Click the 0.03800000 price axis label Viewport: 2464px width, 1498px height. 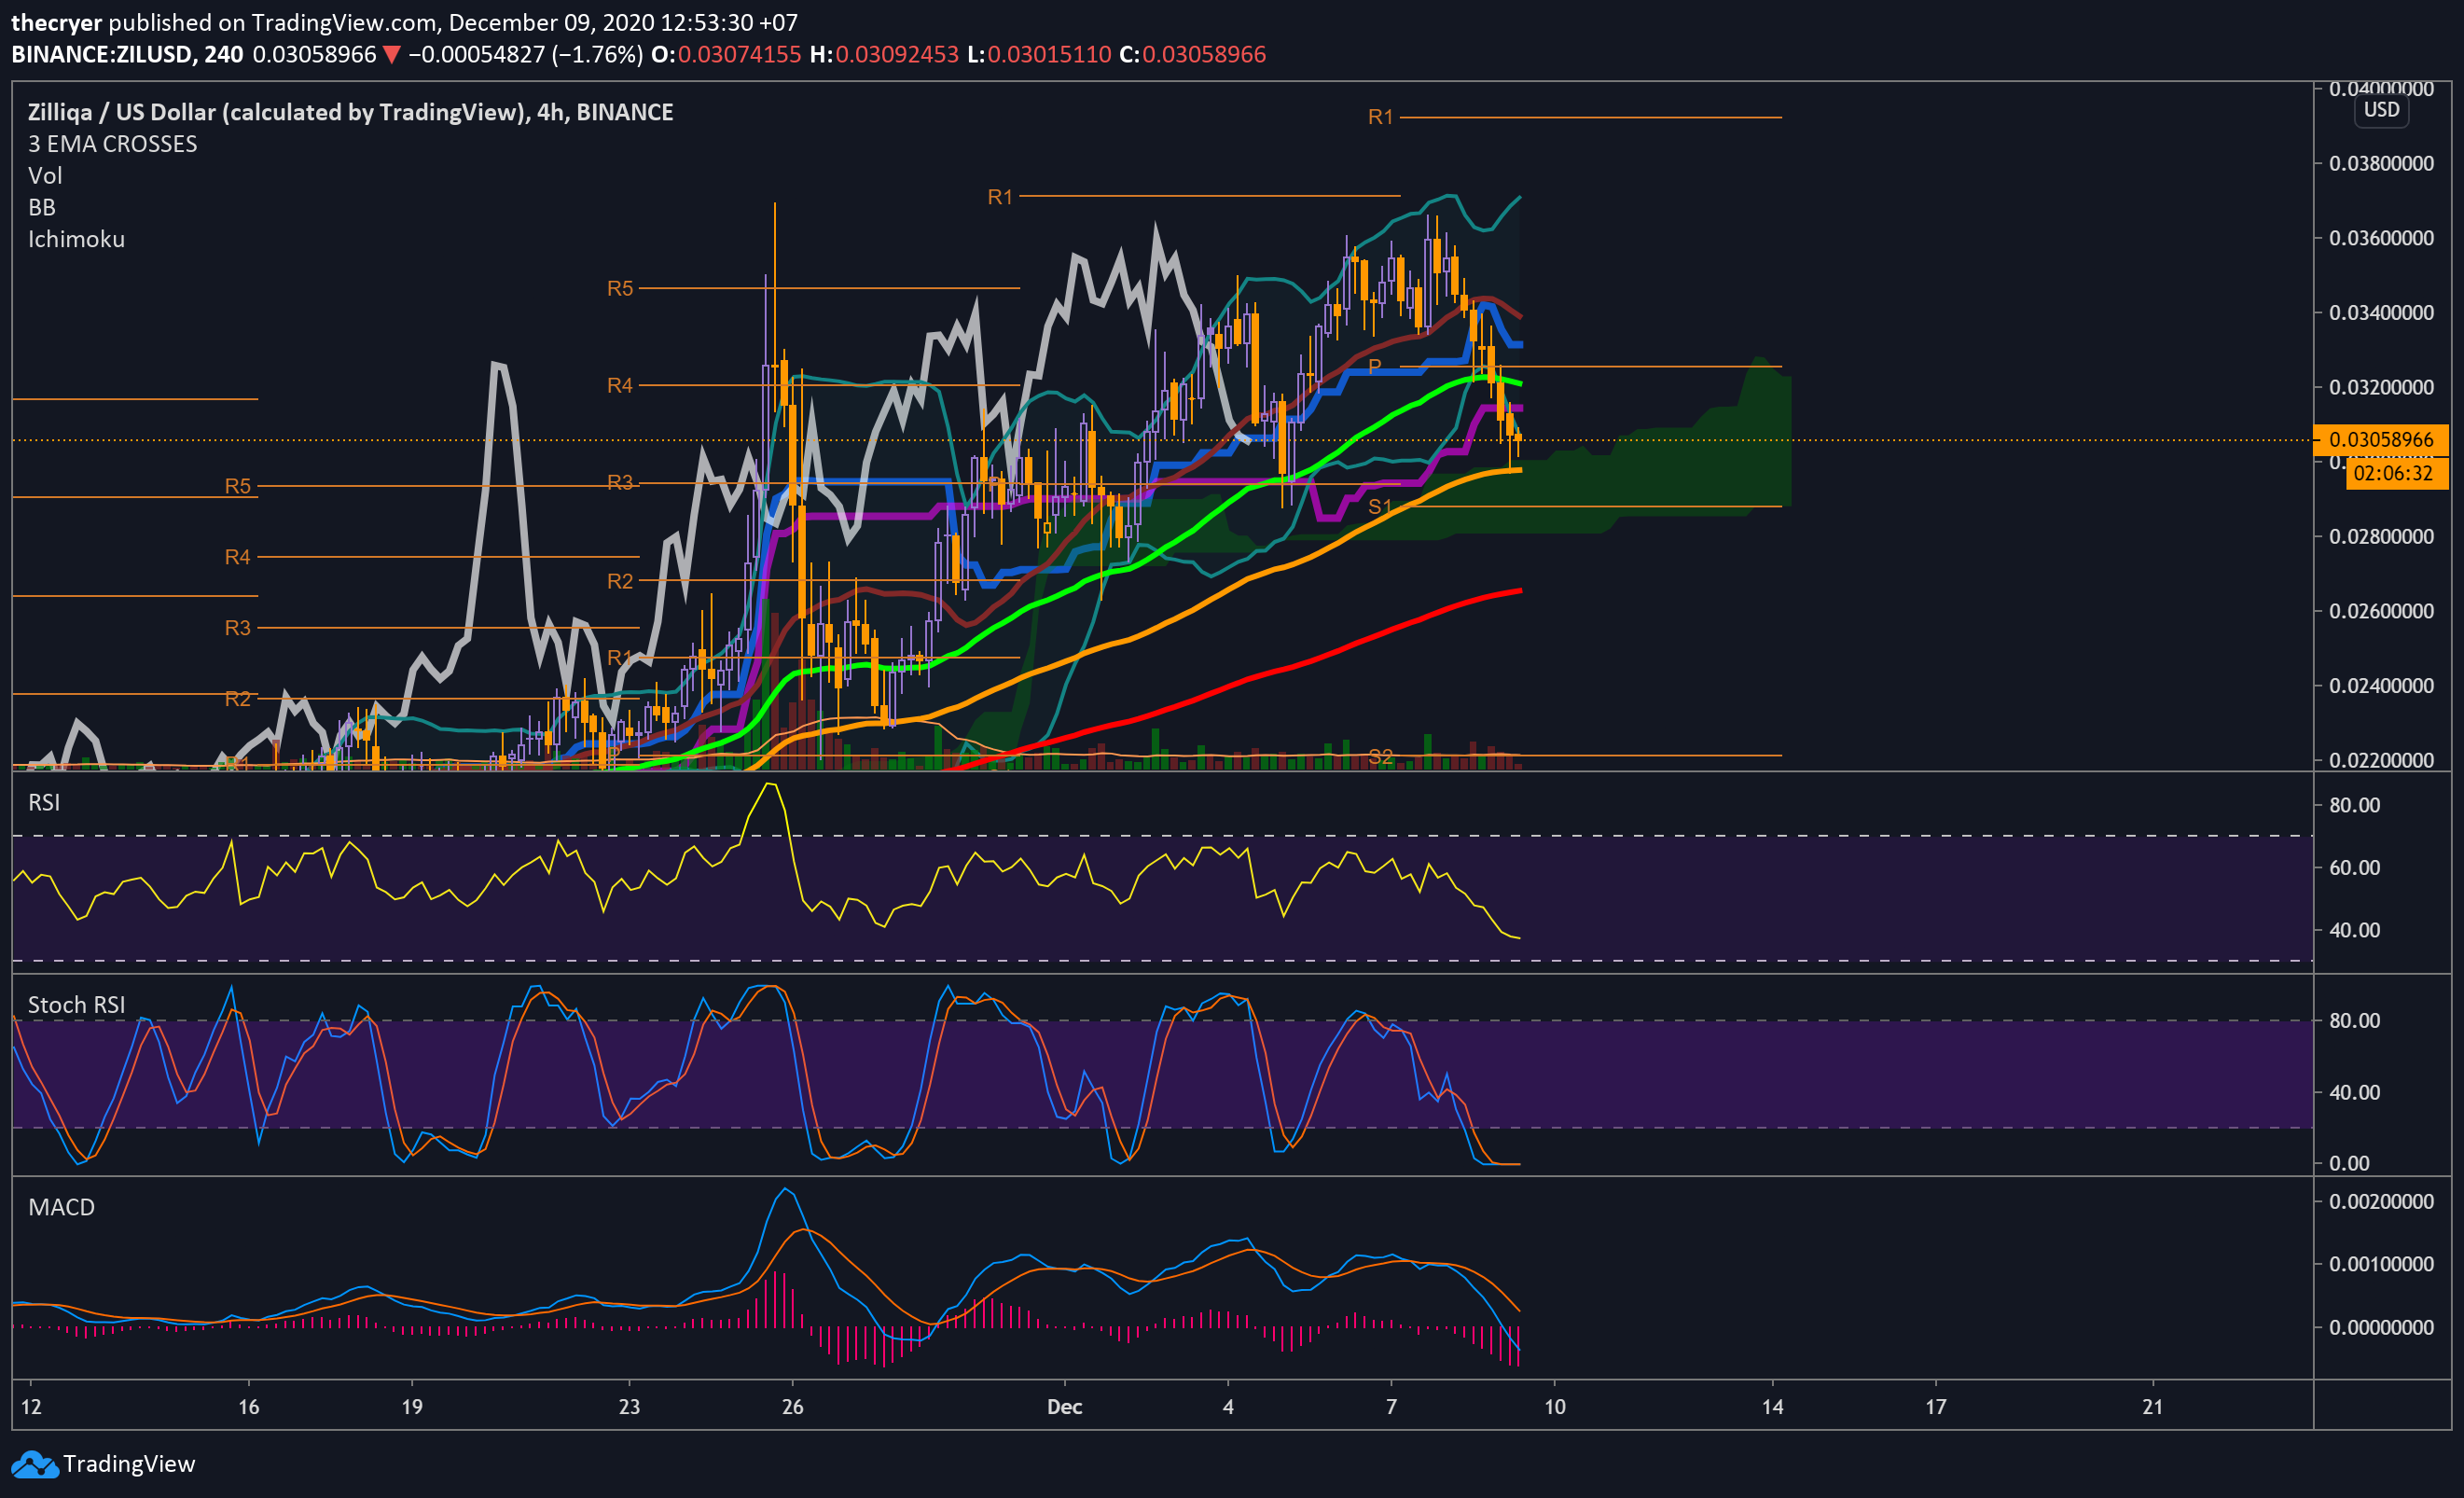click(x=2381, y=164)
